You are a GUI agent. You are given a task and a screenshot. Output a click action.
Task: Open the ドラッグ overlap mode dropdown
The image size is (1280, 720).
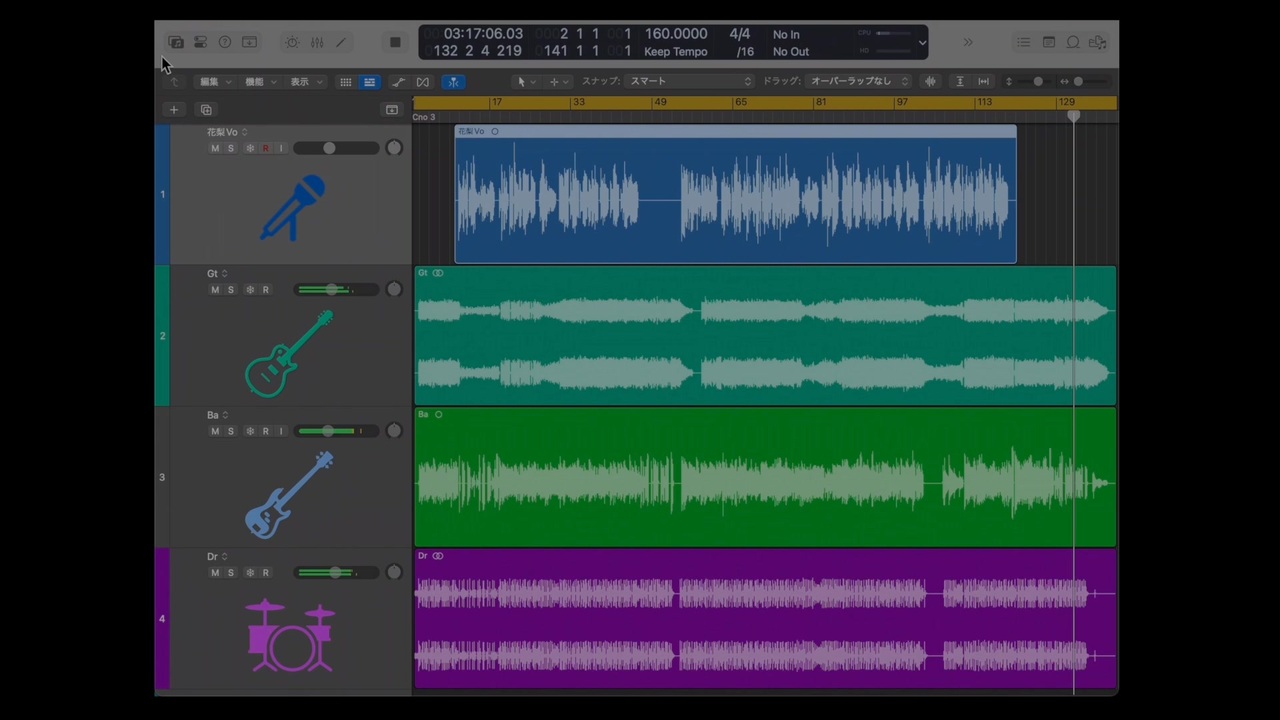point(860,81)
